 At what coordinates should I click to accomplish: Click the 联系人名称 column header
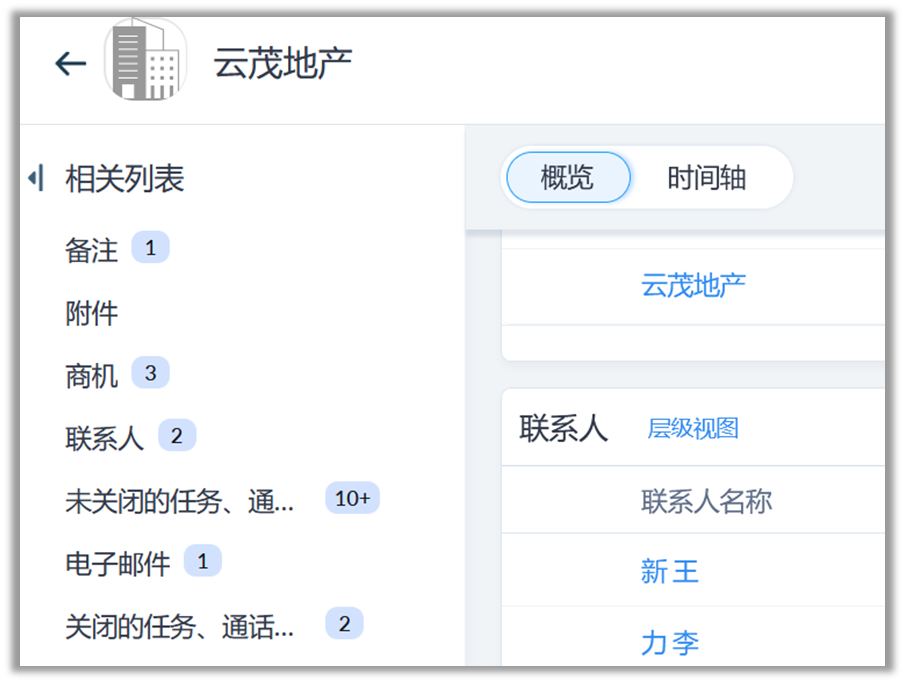(x=706, y=500)
